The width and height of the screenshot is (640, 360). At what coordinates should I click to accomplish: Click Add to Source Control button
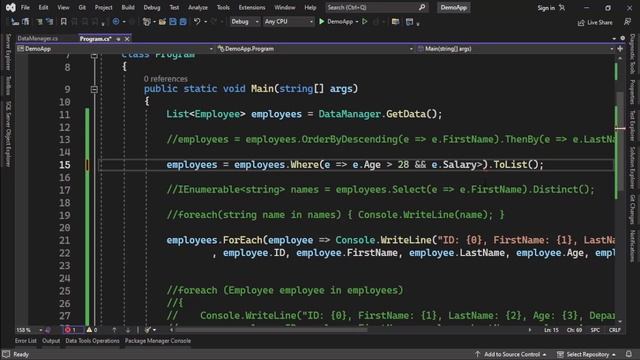[x=510, y=354]
